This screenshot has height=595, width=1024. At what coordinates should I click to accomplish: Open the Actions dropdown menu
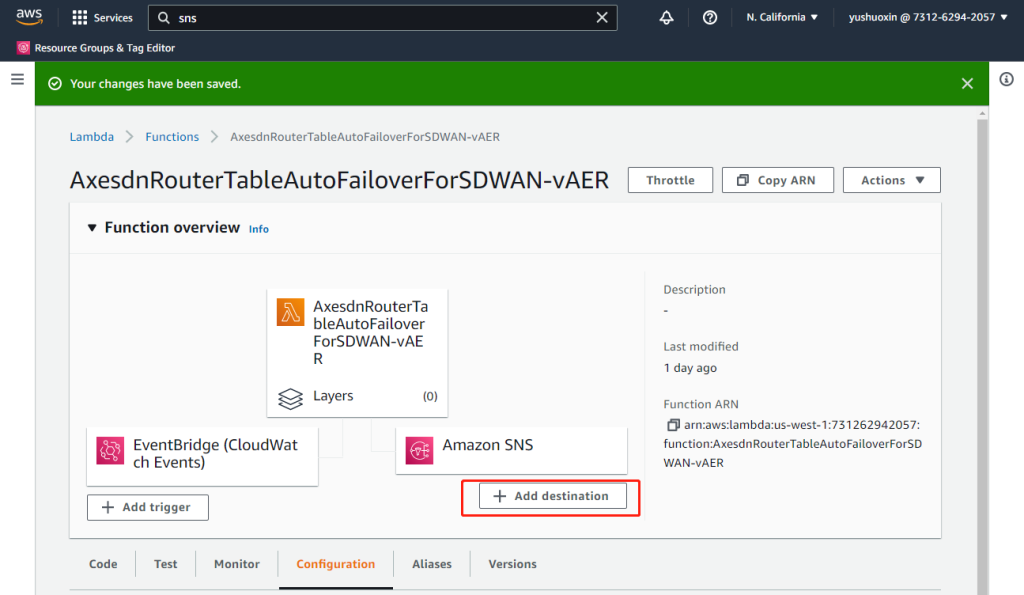coord(892,180)
